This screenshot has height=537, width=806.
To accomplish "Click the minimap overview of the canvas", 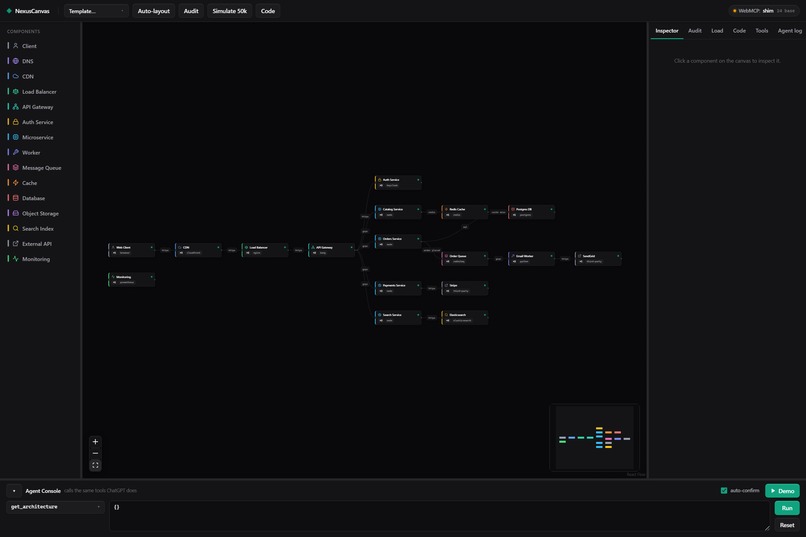I will coord(595,437).
